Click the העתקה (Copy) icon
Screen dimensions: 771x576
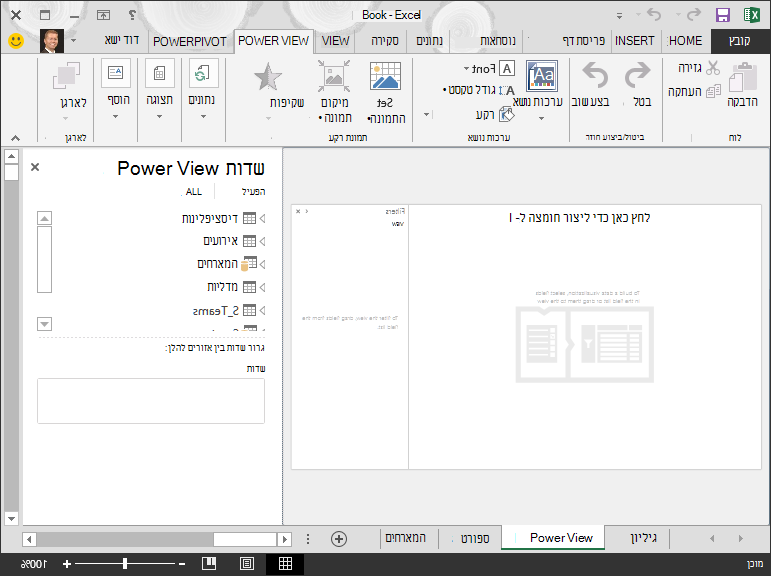click(713, 91)
